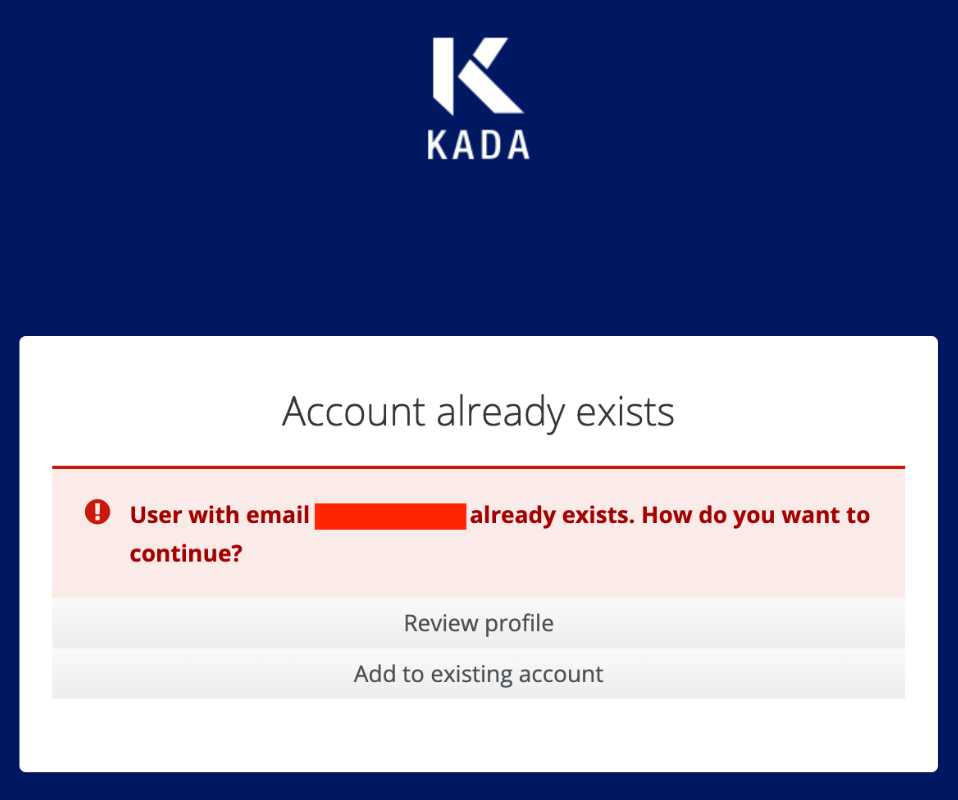Click the KADA wordmark text

478,145
